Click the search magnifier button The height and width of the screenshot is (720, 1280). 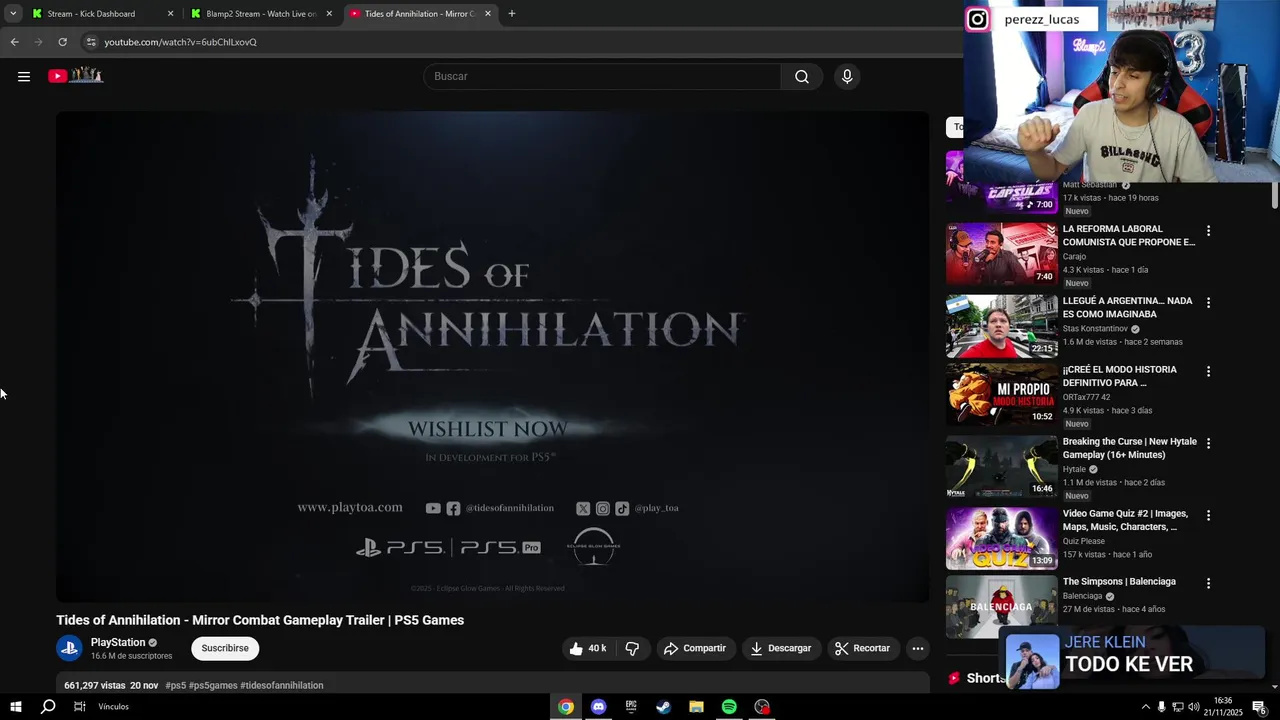pyautogui.click(x=801, y=76)
